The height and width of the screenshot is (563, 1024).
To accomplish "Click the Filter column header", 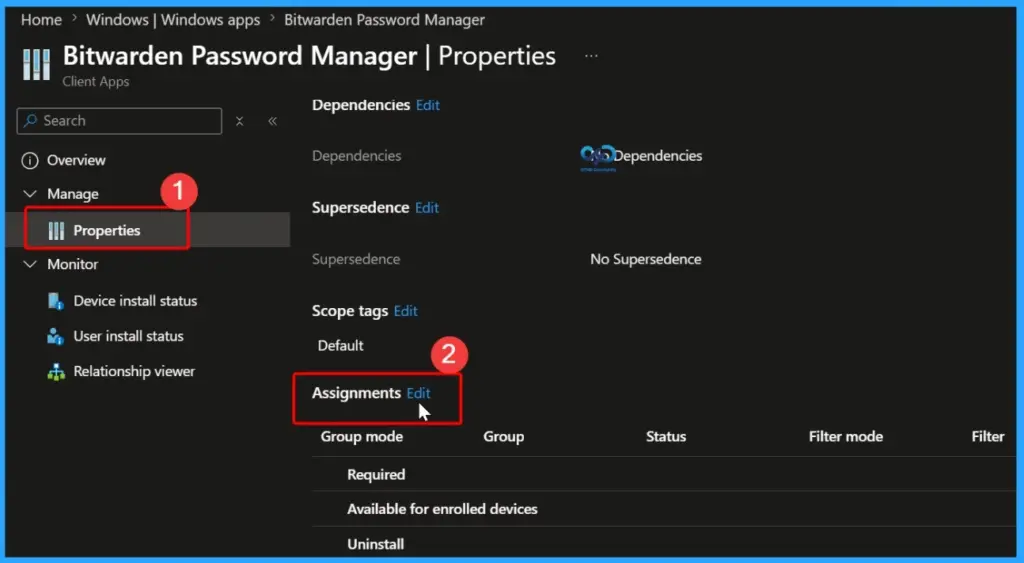I will pyautogui.click(x=988, y=437).
